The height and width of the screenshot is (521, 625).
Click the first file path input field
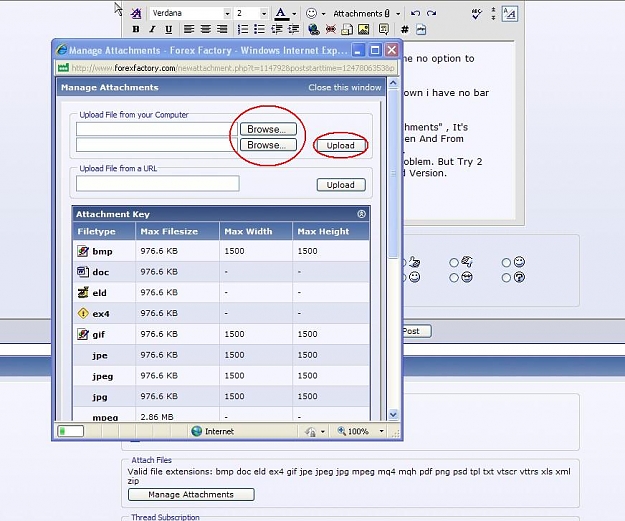click(157, 129)
